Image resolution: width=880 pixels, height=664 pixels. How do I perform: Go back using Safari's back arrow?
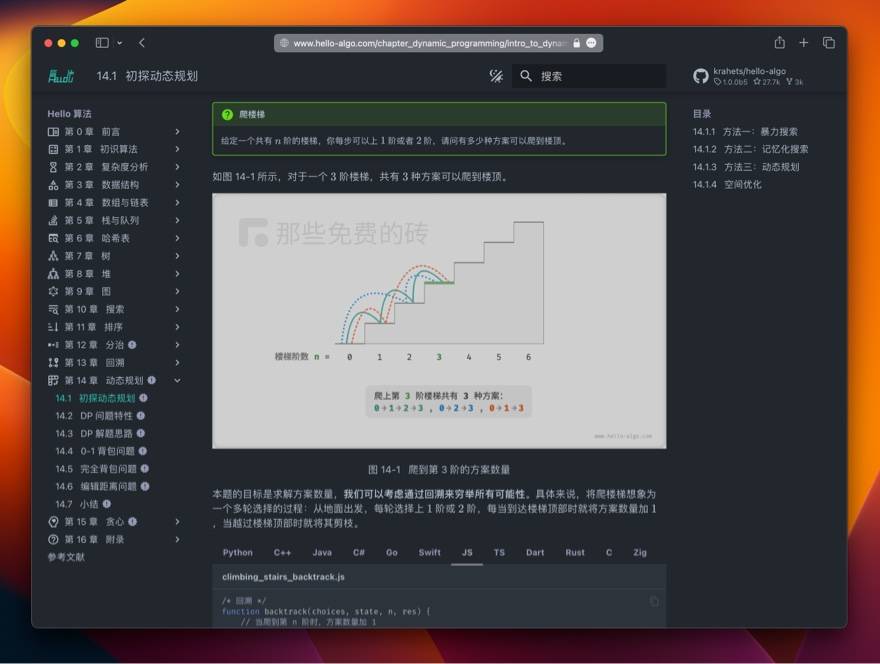(142, 43)
